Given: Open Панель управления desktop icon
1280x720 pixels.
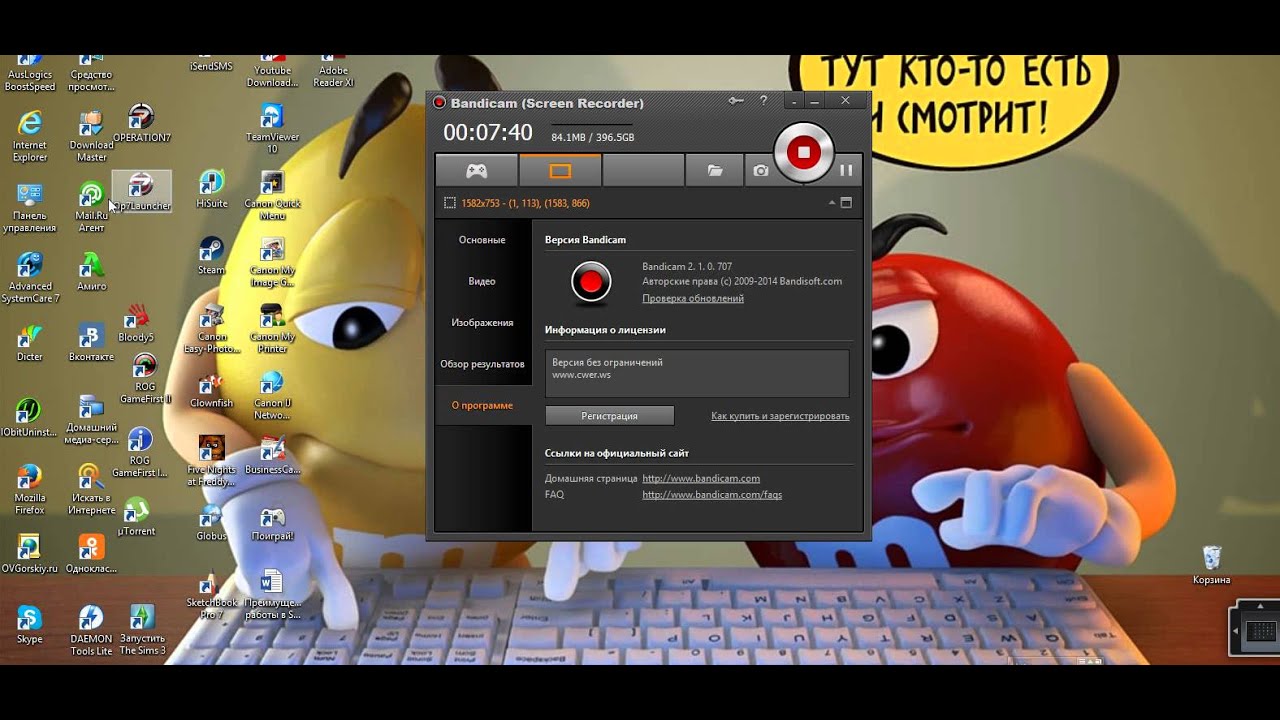Looking at the screenshot, I should [29, 207].
